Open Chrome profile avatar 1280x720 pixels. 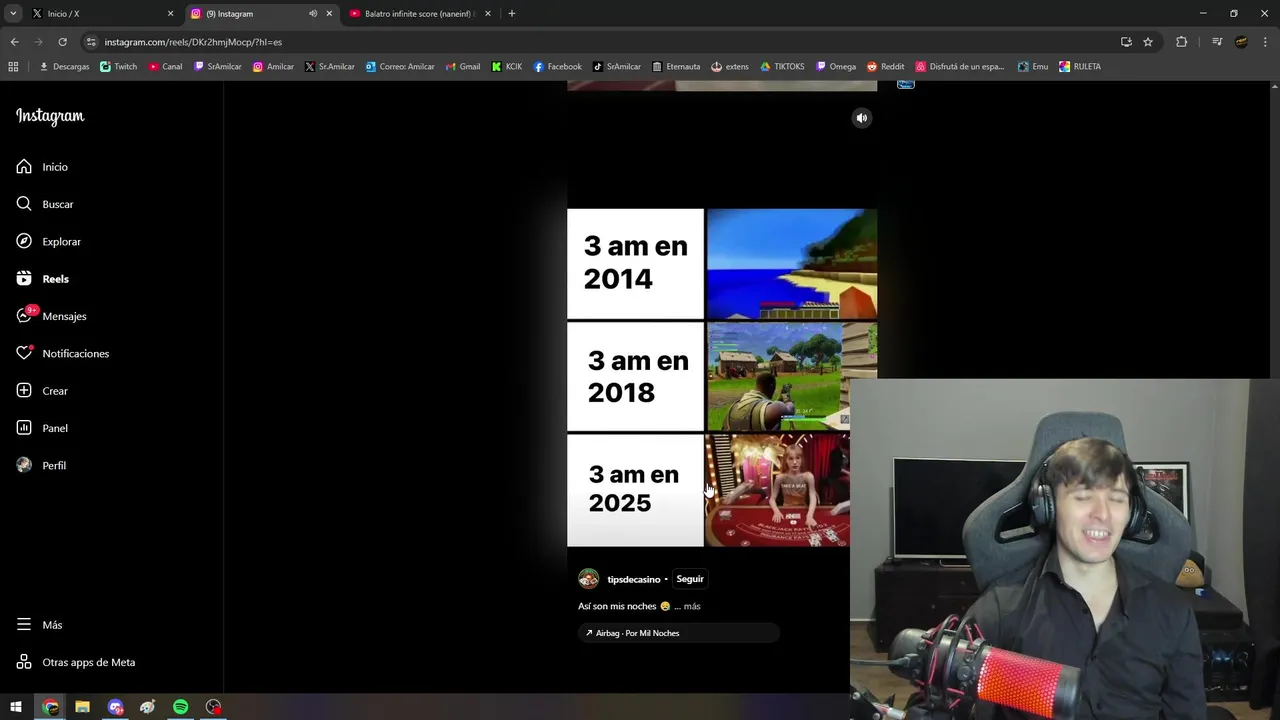point(1241,42)
